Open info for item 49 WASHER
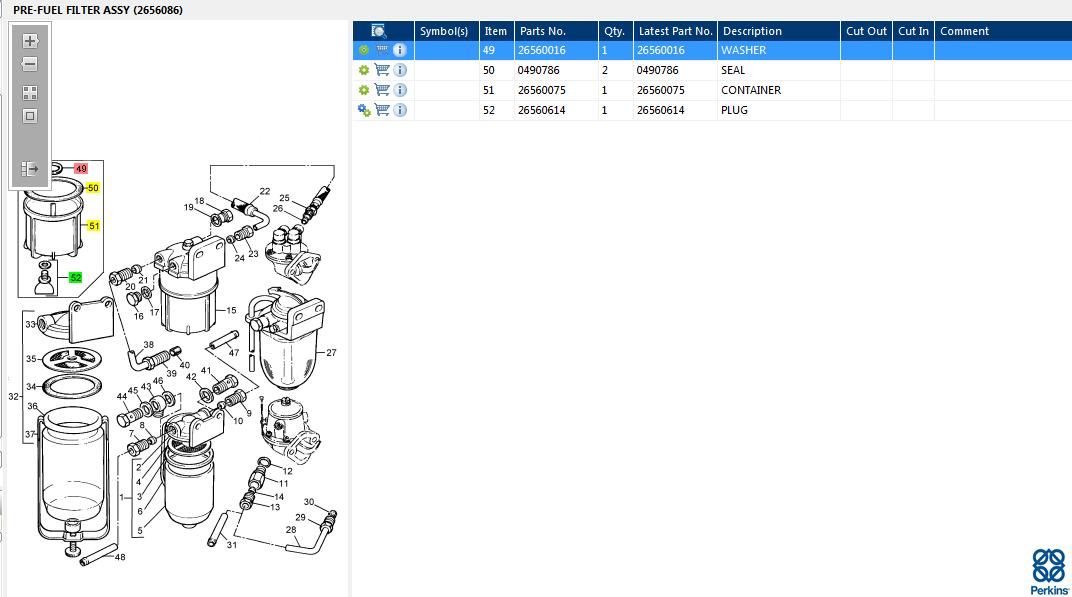 400,50
